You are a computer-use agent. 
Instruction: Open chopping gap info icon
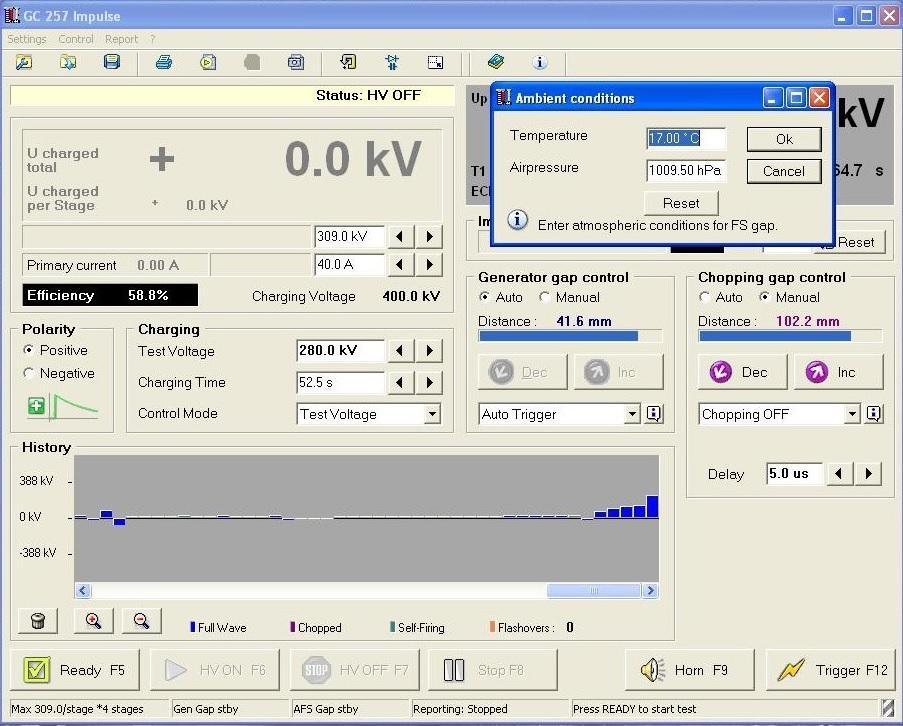pyautogui.click(x=874, y=413)
